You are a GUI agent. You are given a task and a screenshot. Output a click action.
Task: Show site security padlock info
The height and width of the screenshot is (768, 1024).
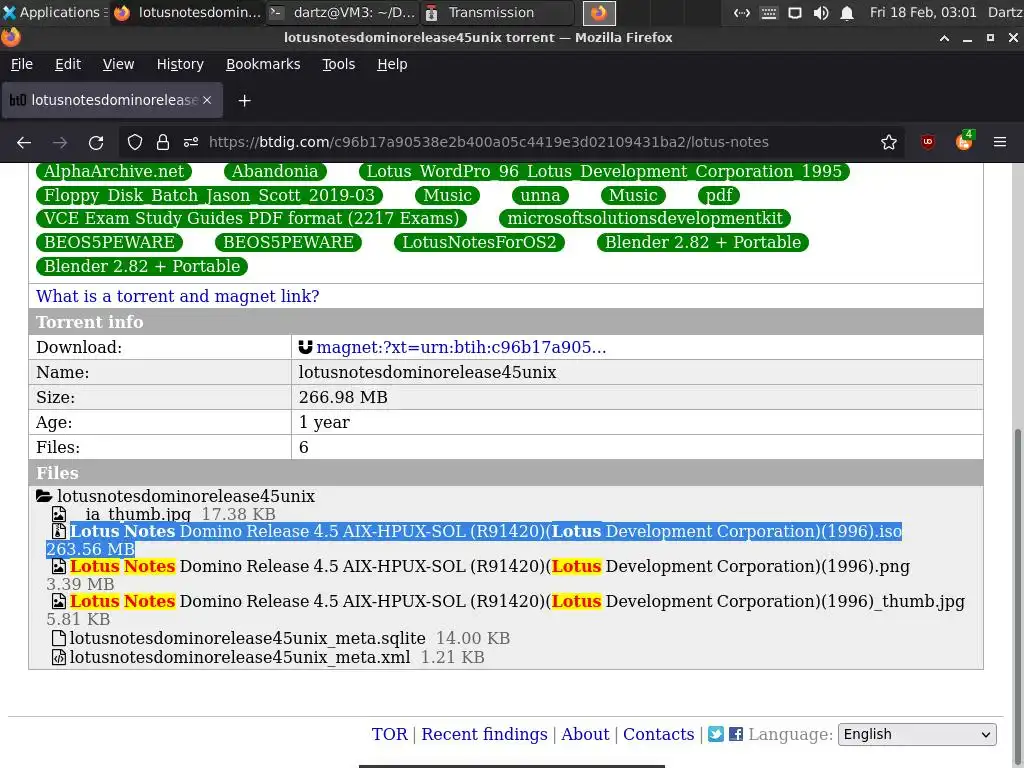point(163,142)
